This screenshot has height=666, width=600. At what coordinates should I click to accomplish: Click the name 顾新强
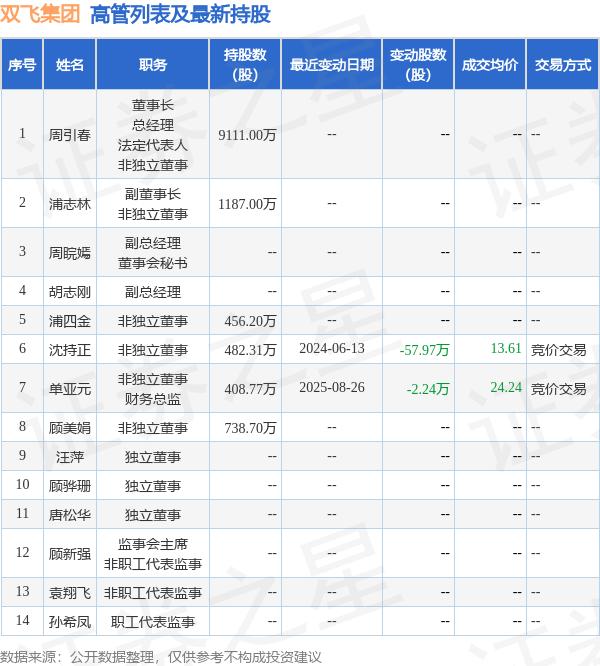point(70,554)
